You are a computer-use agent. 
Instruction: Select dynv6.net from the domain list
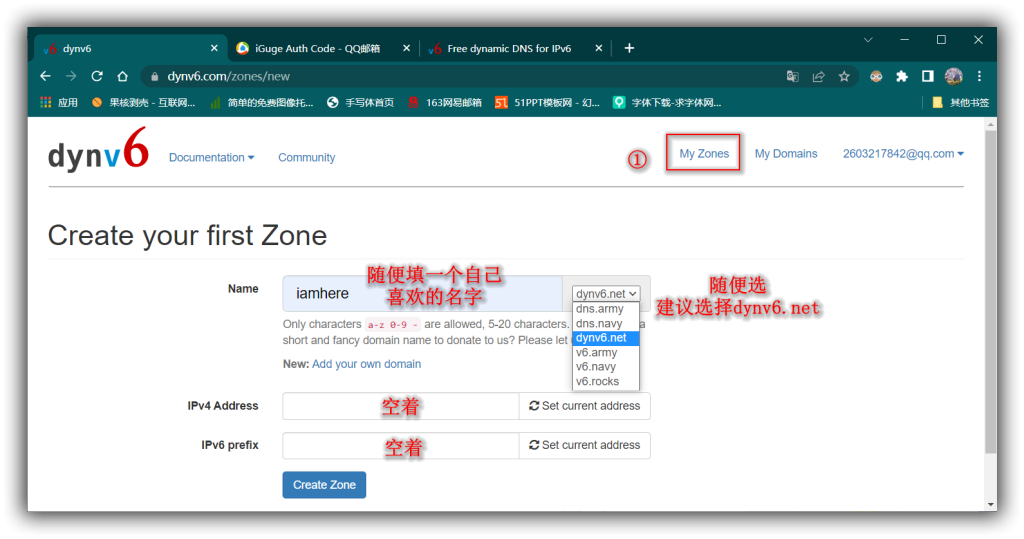point(605,338)
